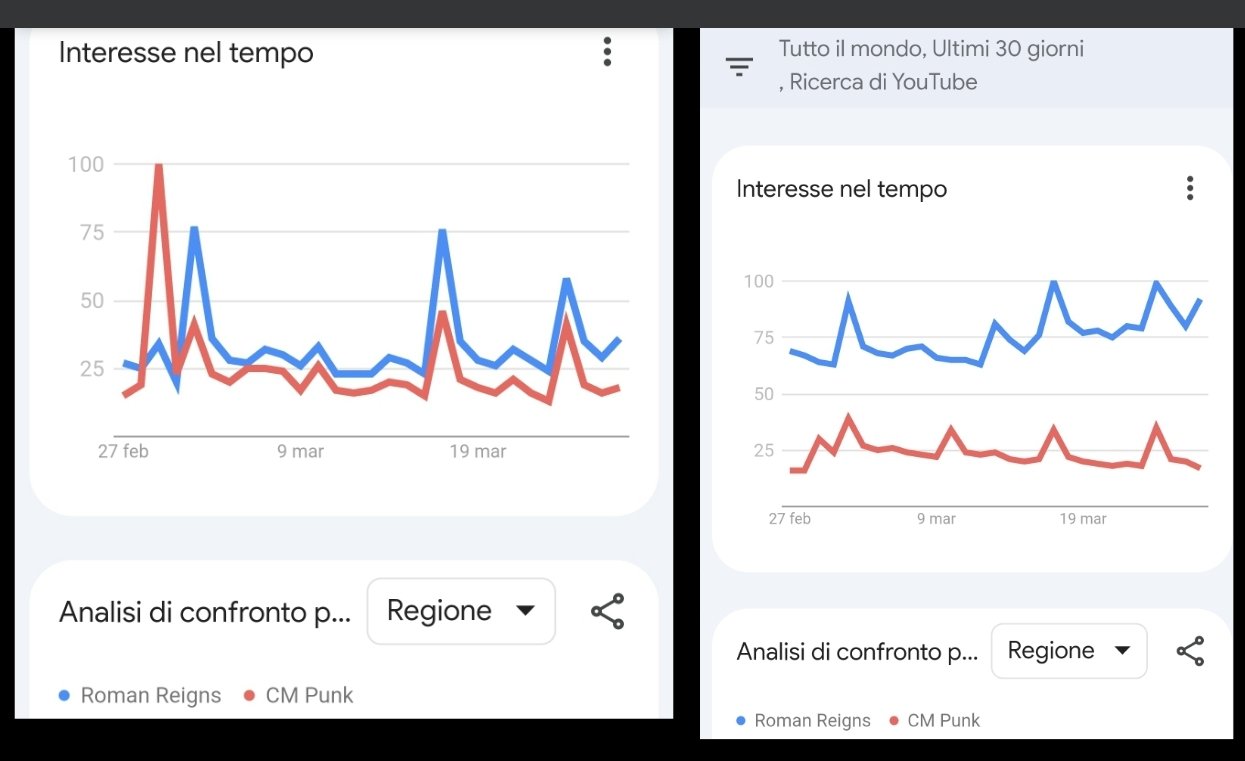Click the red peak at 100 on the left chart
This screenshot has width=1245, height=761.
click(158, 167)
